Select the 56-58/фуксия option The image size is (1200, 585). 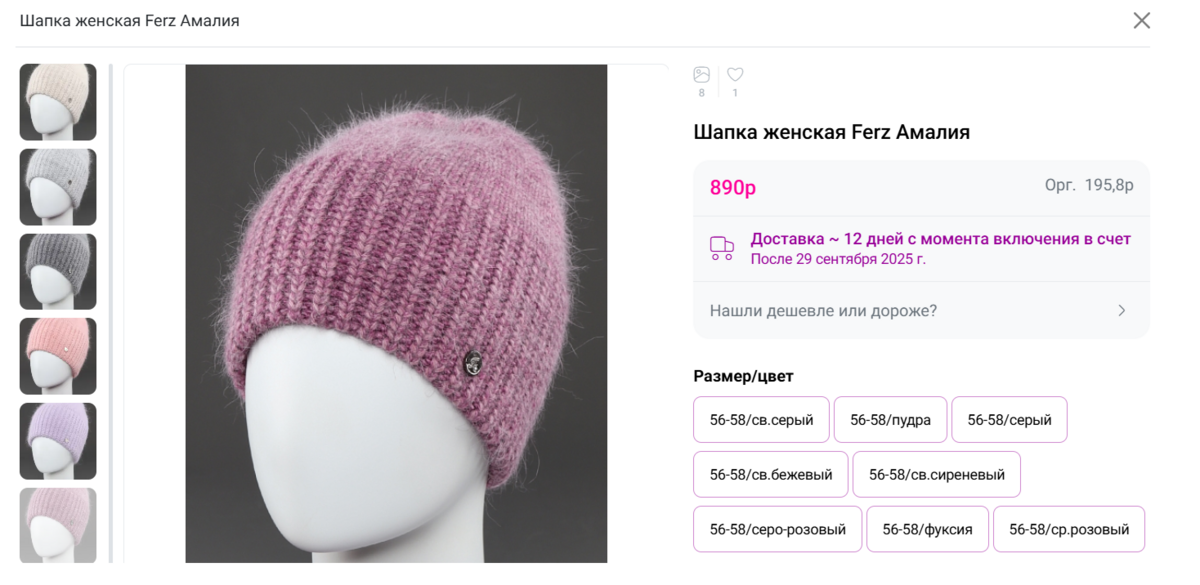point(927,529)
